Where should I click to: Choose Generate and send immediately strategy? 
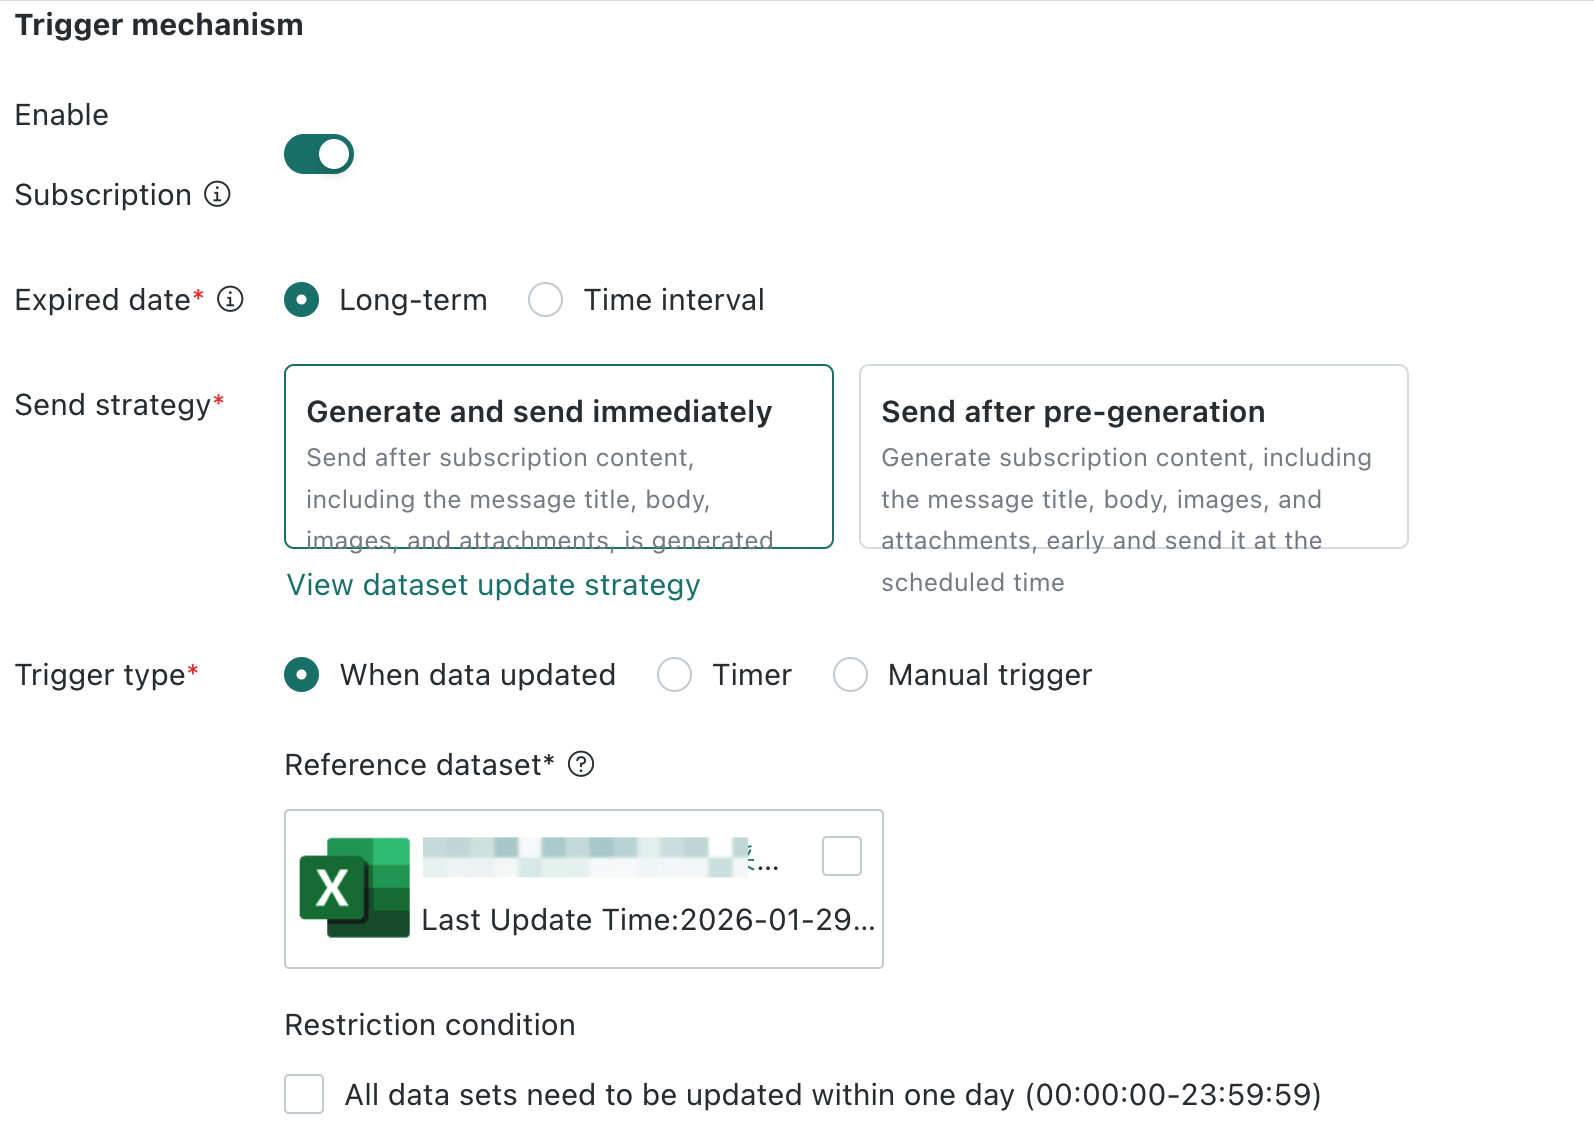pos(559,457)
